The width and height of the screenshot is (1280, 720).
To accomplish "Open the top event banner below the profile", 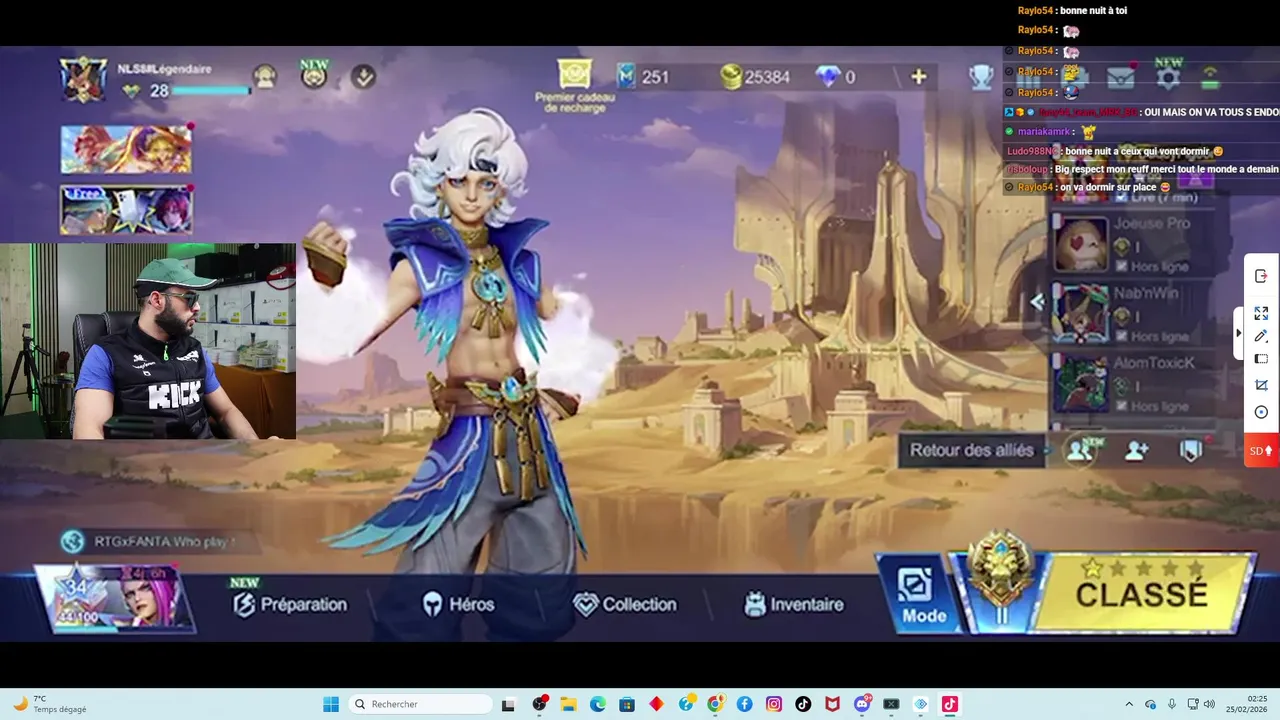I will (x=126, y=149).
